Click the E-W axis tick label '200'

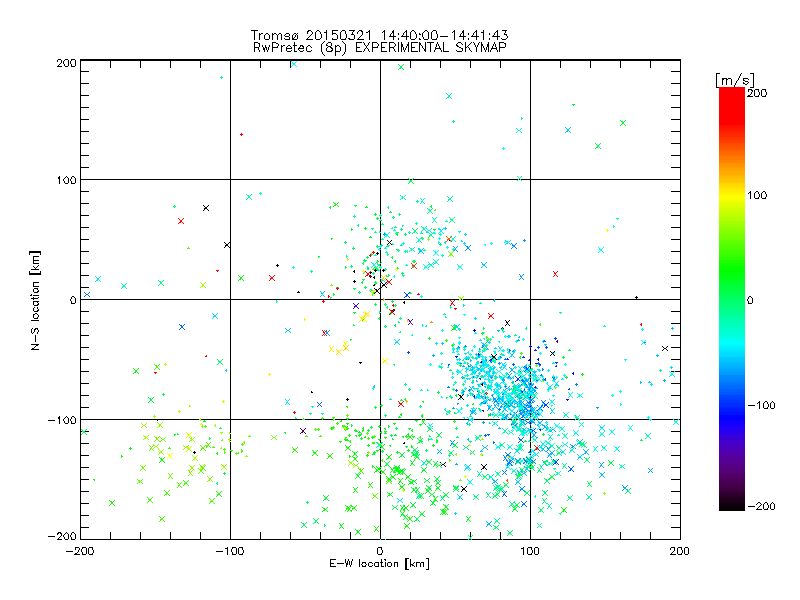tap(680, 551)
